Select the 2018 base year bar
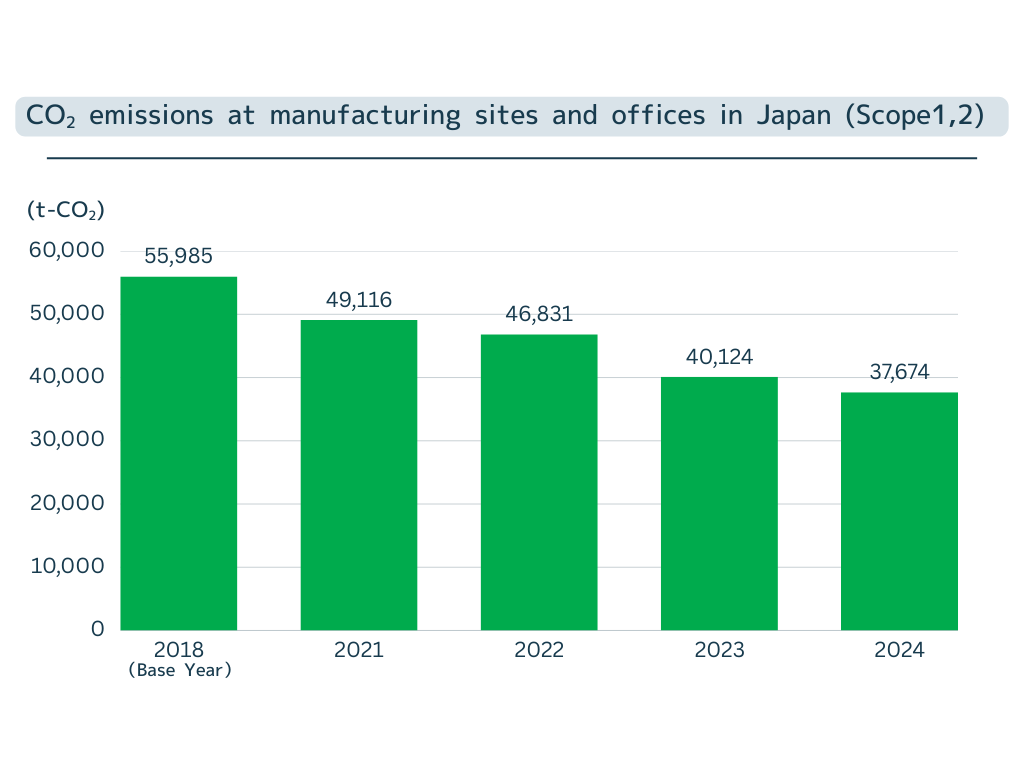Image resolution: width=1024 pixels, height=768 pixels. point(179,453)
